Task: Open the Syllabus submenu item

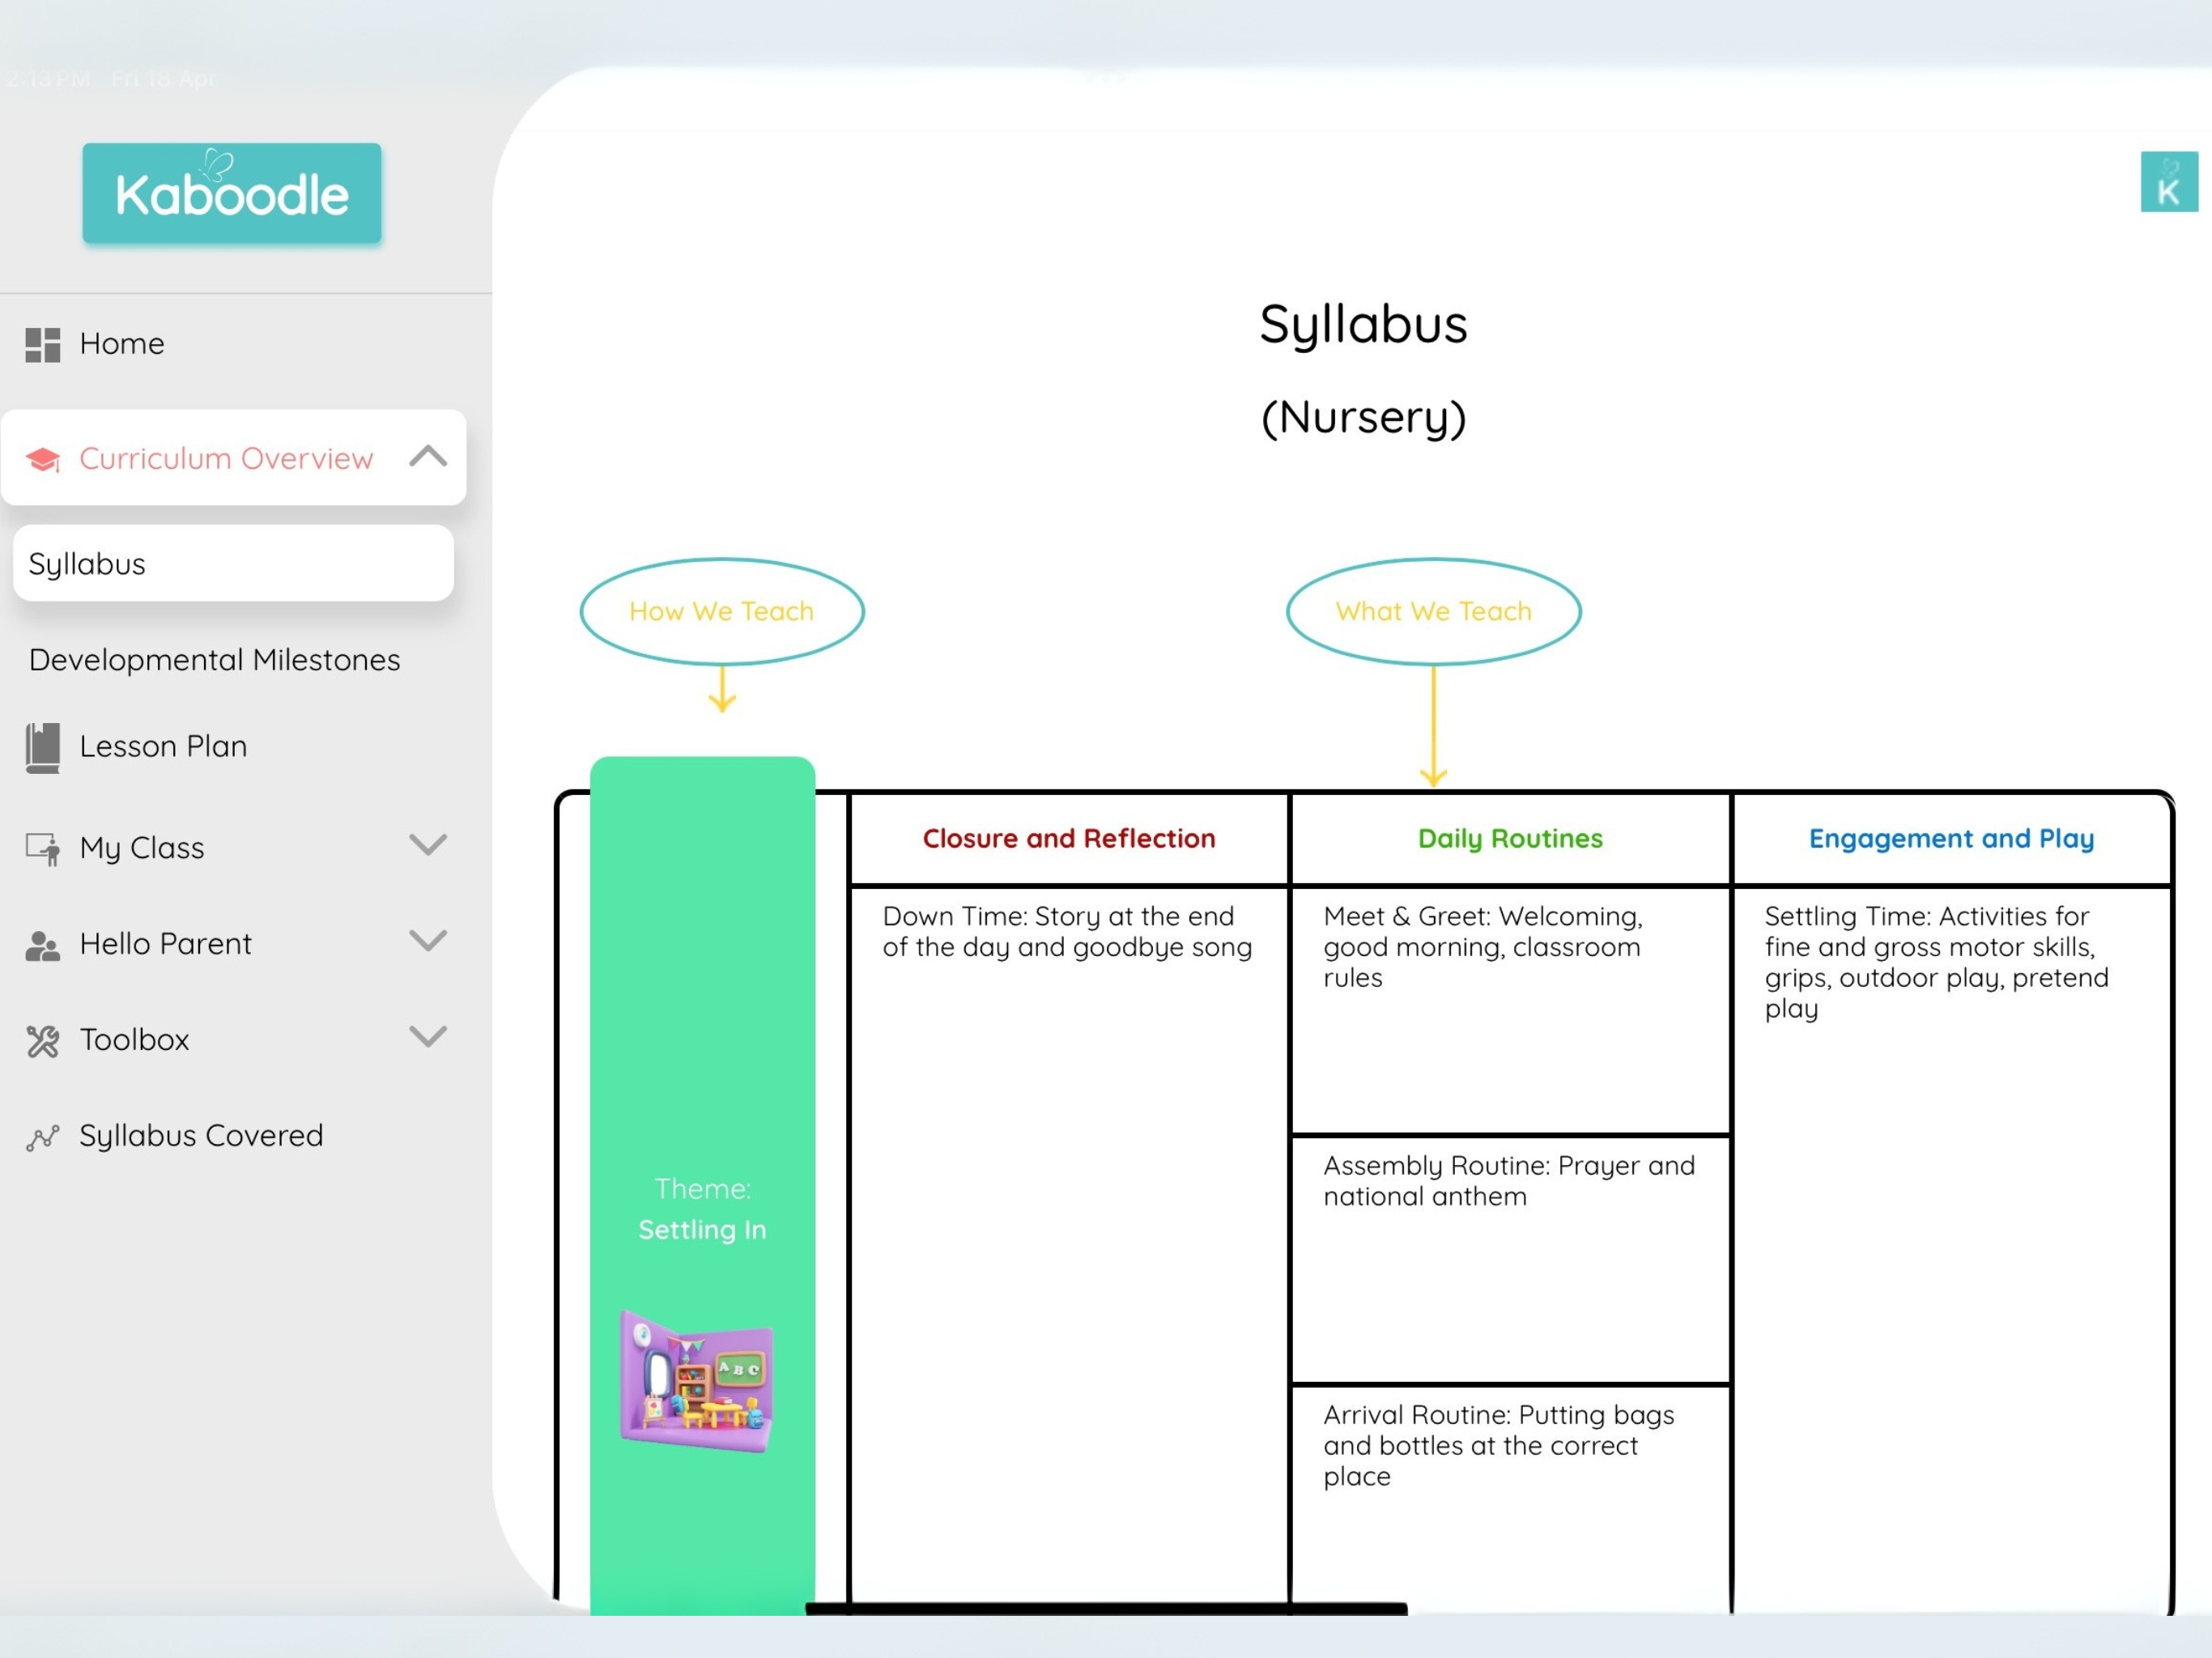Action: (233, 563)
